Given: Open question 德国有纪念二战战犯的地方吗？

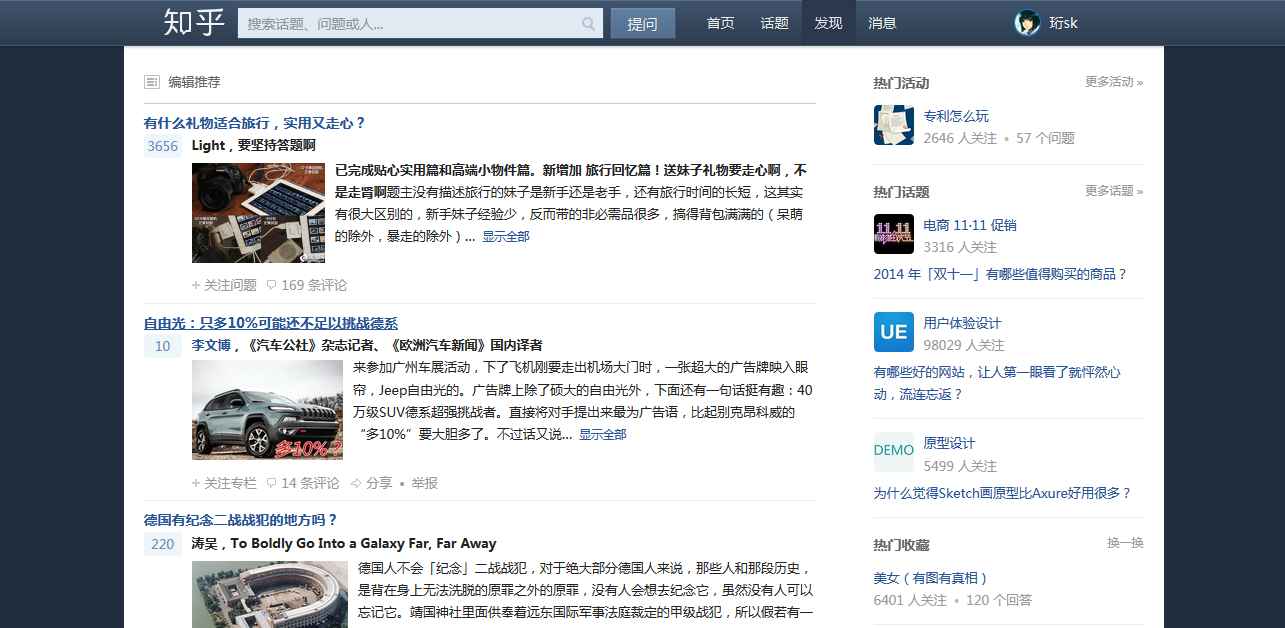Looking at the screenshot, I should point(241,520).
